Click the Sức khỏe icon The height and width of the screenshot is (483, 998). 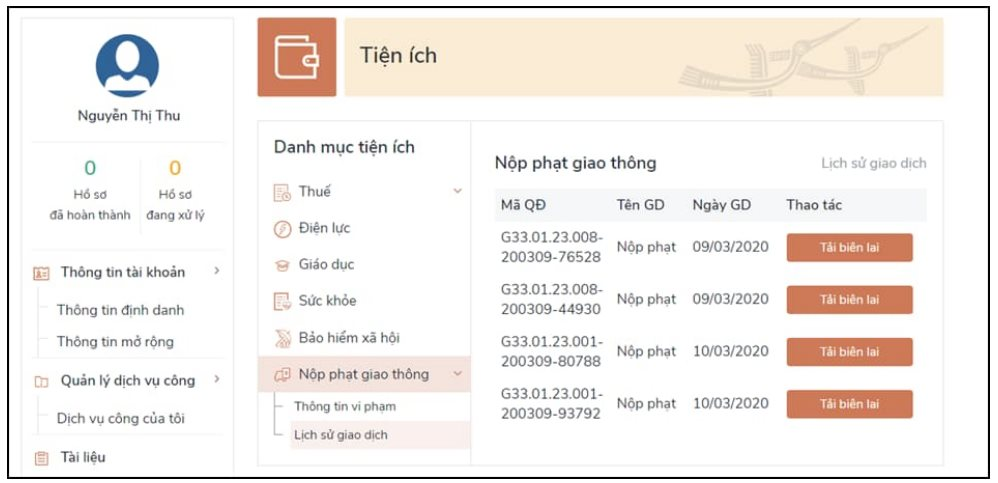(282, 301)
